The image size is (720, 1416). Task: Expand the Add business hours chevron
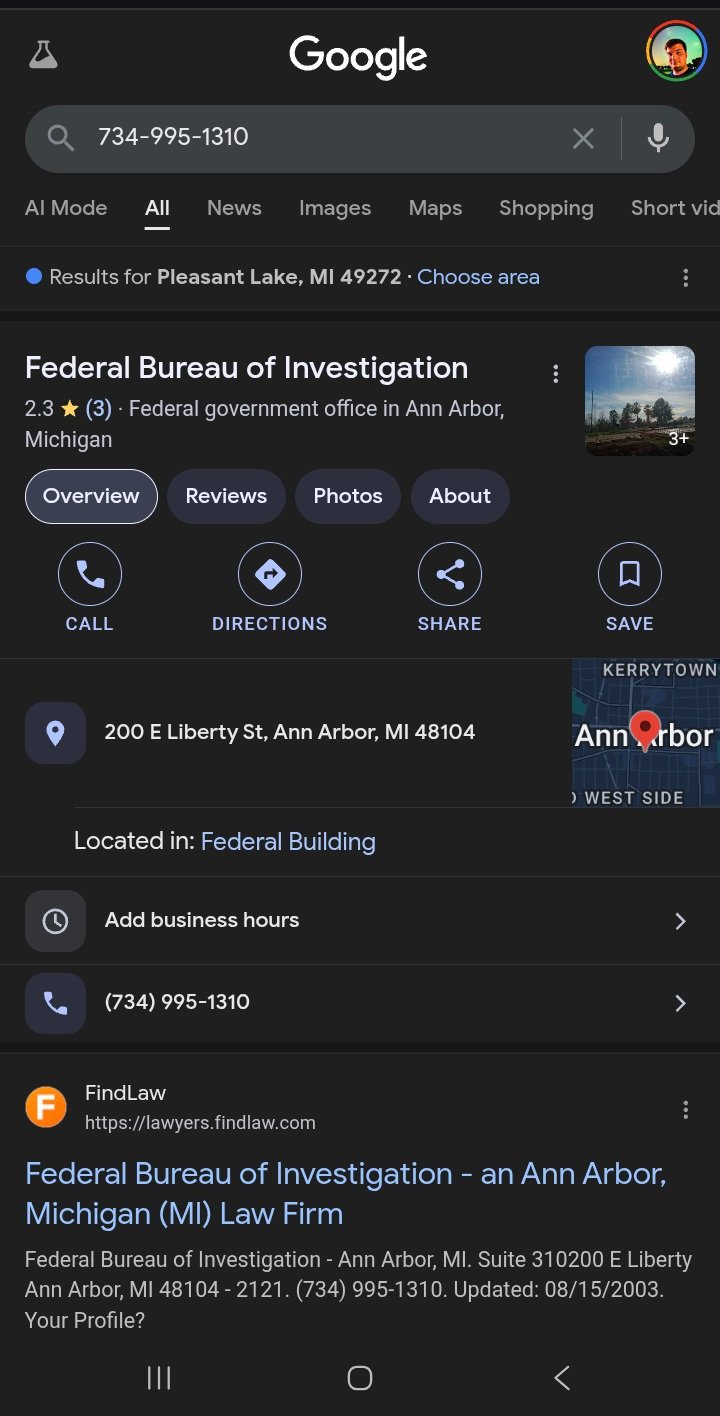(680, 921)
